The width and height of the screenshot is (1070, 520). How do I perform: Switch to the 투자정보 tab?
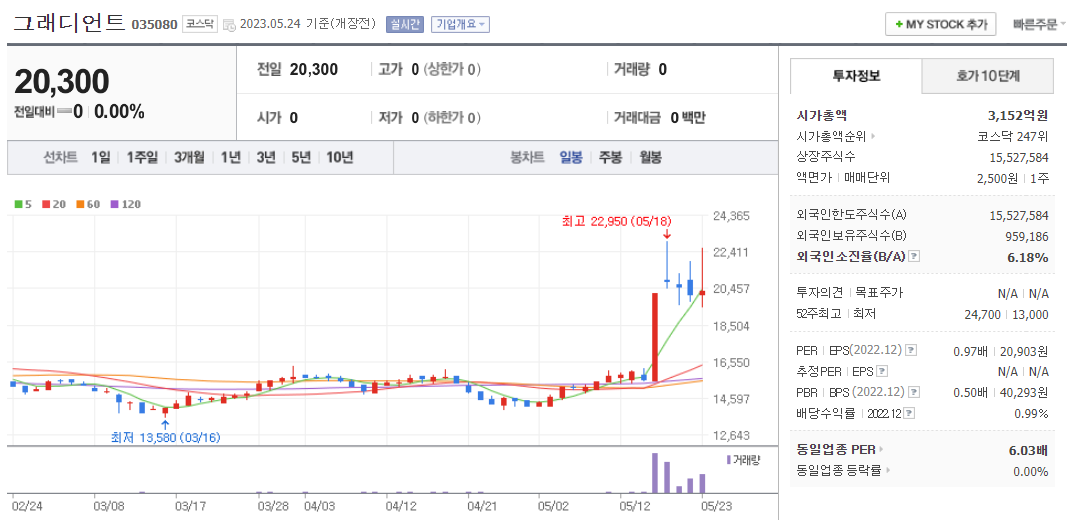tap(856, 76)
